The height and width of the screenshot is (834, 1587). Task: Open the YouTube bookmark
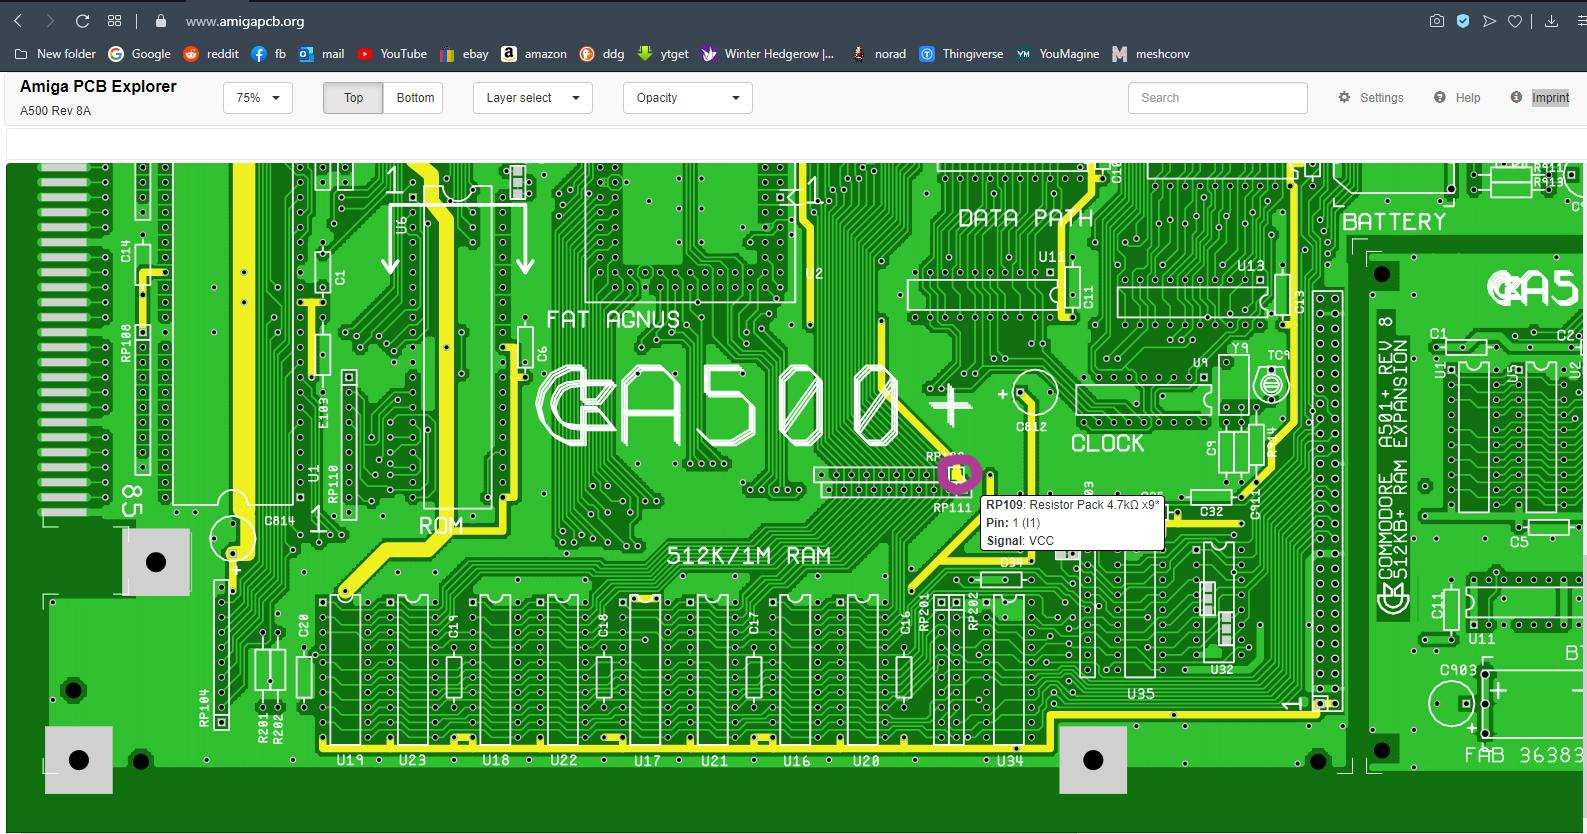(x=392, y=54)
